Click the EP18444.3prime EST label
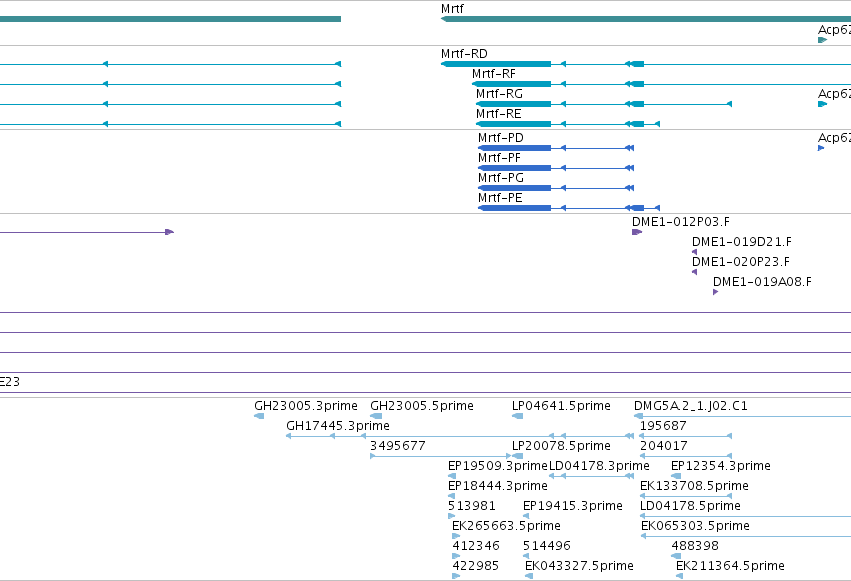Image resolution: width=851 pixels, height=581 pixels. [498, 486]
